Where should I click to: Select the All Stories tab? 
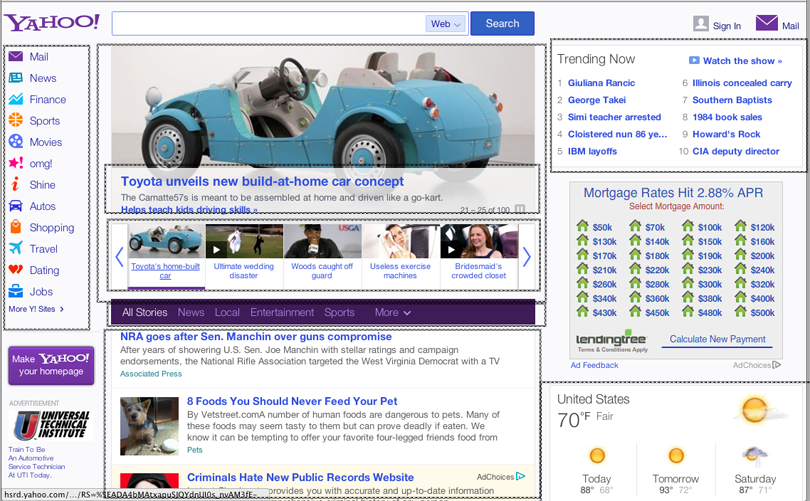click(145, 312)
